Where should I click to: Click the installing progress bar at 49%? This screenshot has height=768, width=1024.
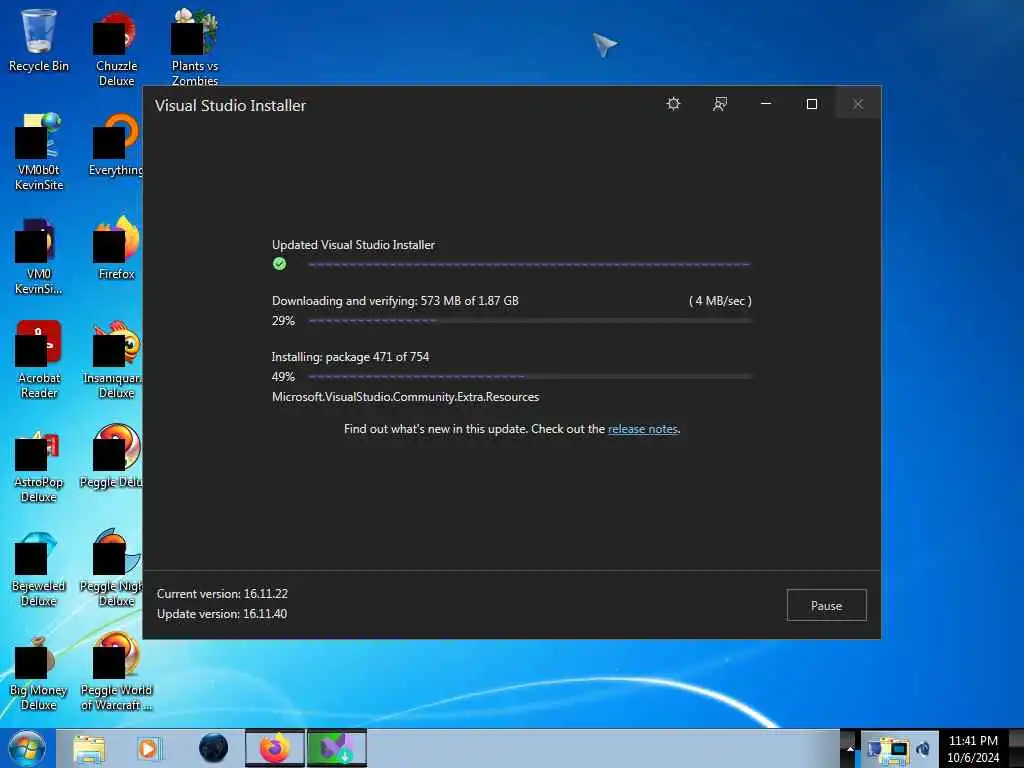[x=530, y=377]
